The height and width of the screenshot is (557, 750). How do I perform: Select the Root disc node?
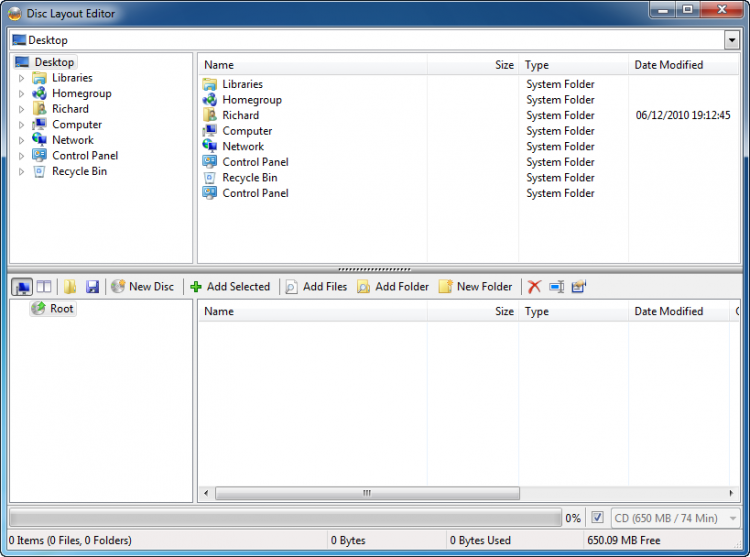click(61, 309)
